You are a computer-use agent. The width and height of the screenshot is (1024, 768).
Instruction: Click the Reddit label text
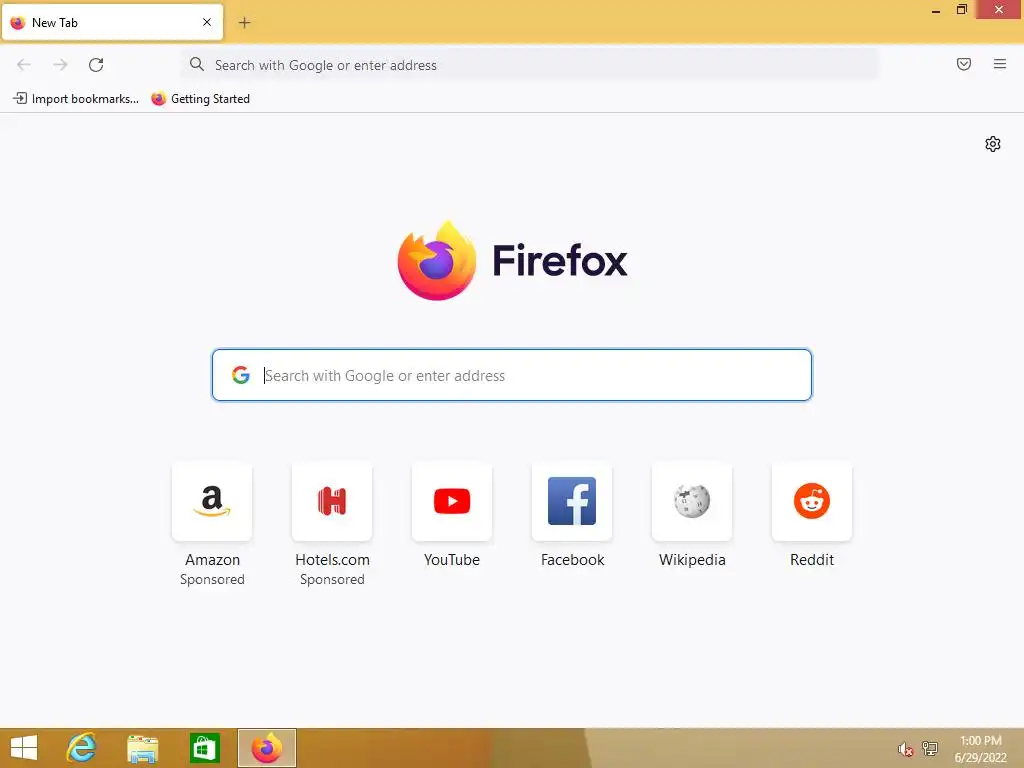click(812, 560)
